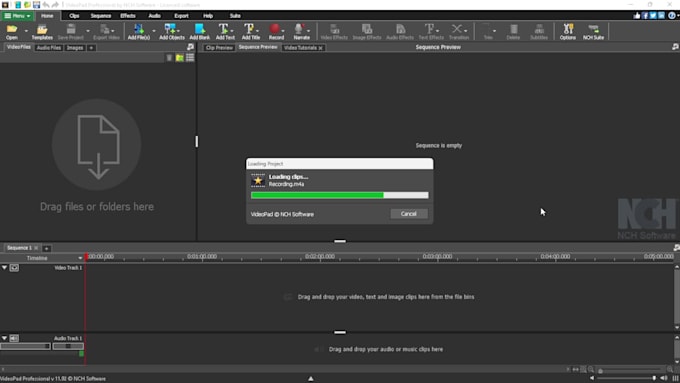Select the Home ribbon tab

tap(47, 16)
